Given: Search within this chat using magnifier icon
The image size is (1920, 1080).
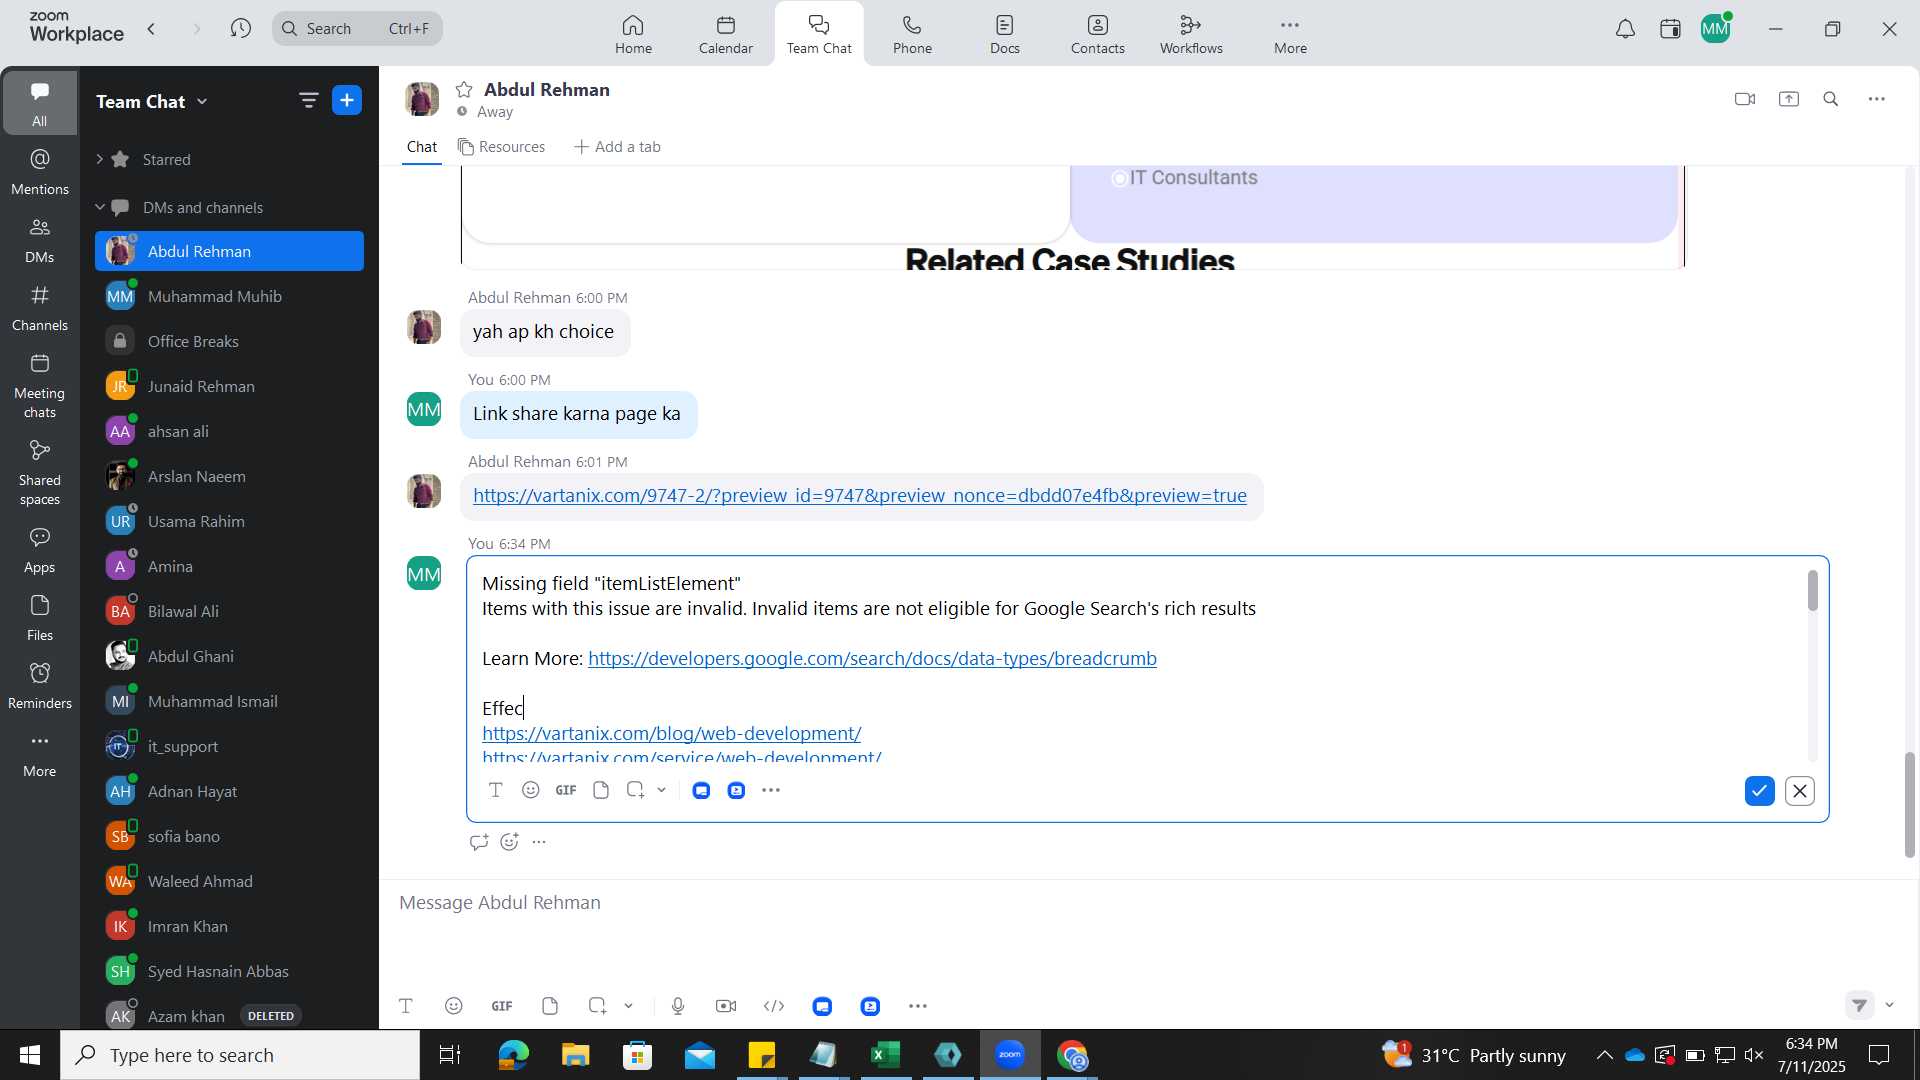Looking at the screenshot, I should point(1831,99).
